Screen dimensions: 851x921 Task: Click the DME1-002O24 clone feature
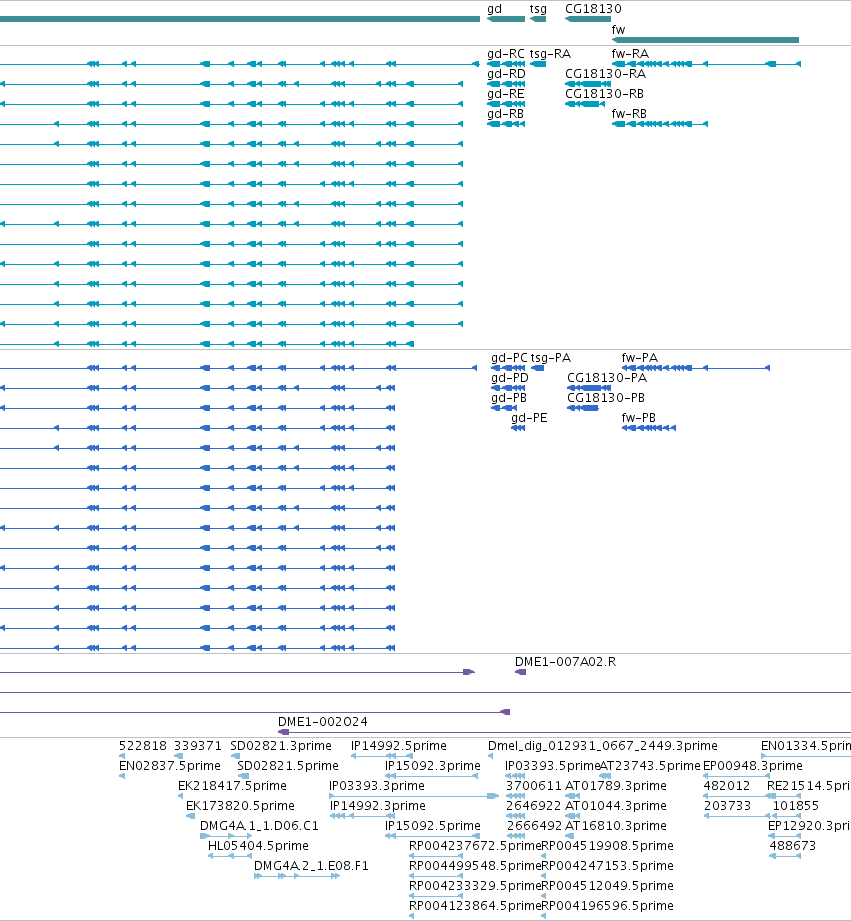(564, 732)
